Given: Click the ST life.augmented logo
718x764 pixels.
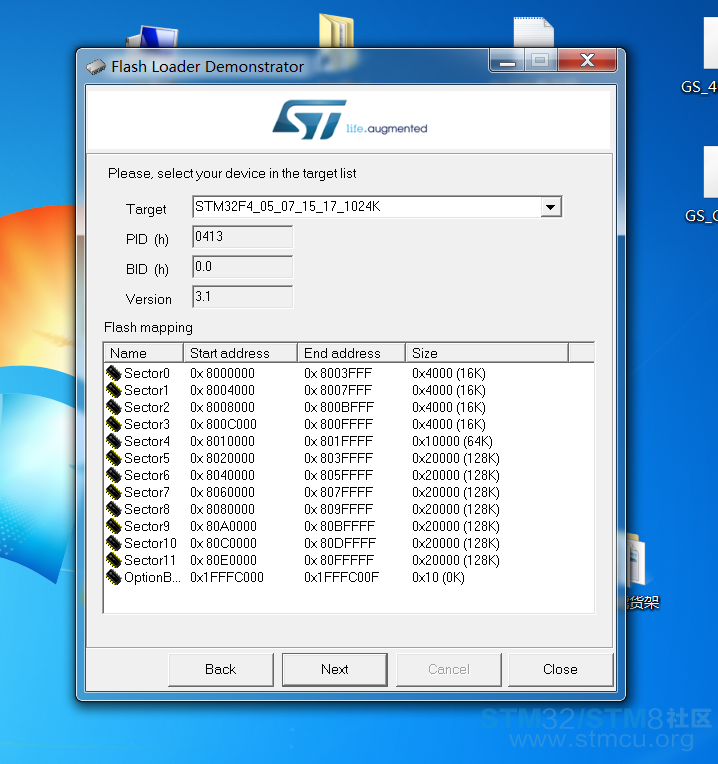Looking at the screenshot, I should [x=349, y=120].
